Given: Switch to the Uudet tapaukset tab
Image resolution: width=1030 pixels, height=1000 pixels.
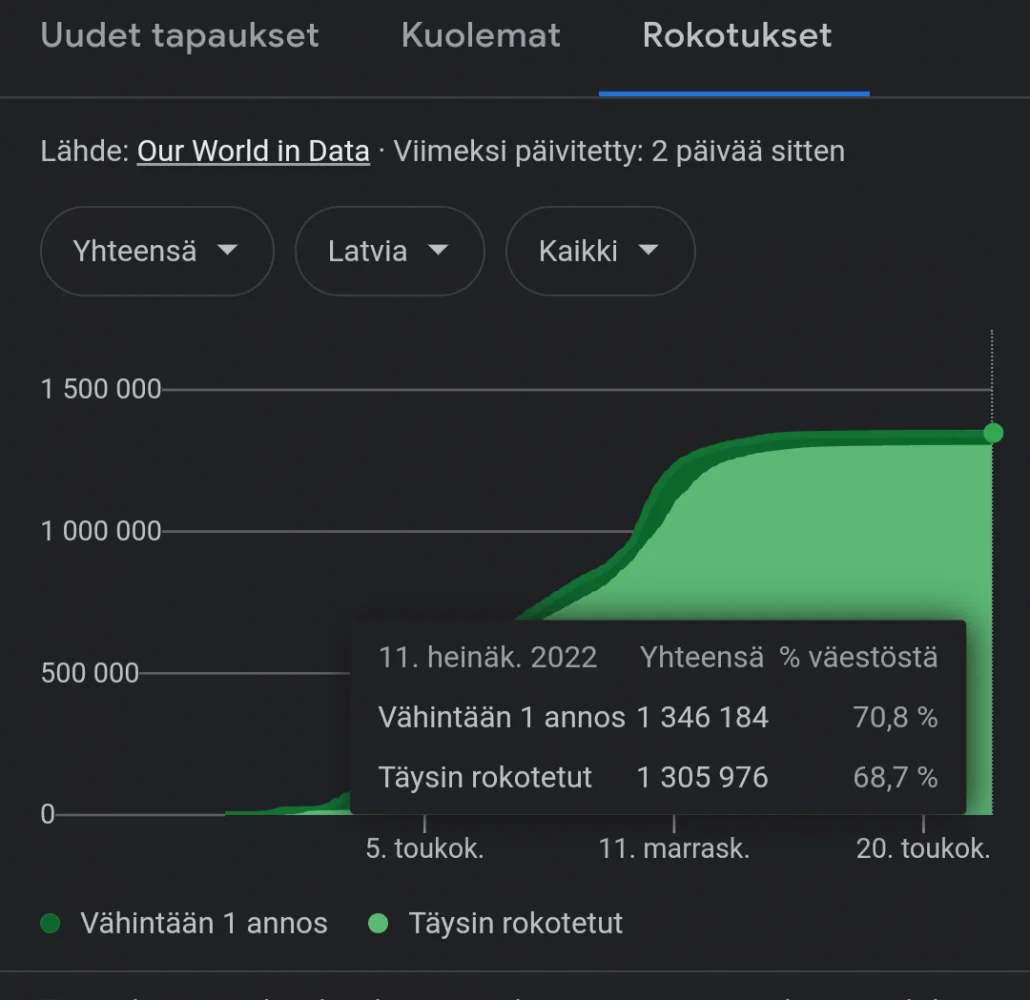Looking at the screenshot, I should [x=180, y=36].
